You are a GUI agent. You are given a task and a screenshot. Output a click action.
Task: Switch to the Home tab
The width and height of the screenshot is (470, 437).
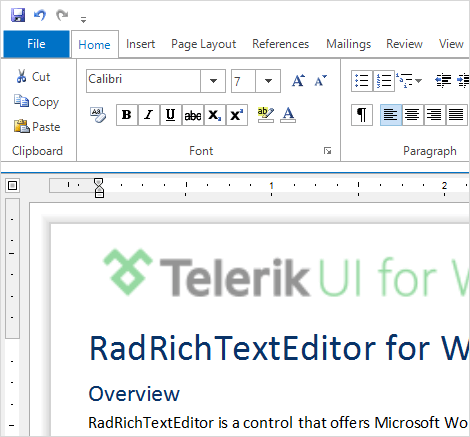[x=95, y=45]
